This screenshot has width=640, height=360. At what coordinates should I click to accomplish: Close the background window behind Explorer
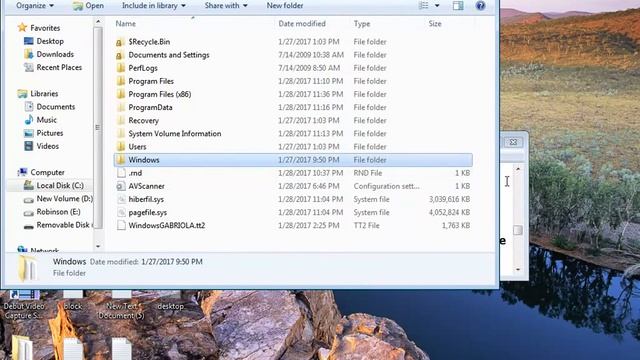pyautogui.click(x=513, y=142)
